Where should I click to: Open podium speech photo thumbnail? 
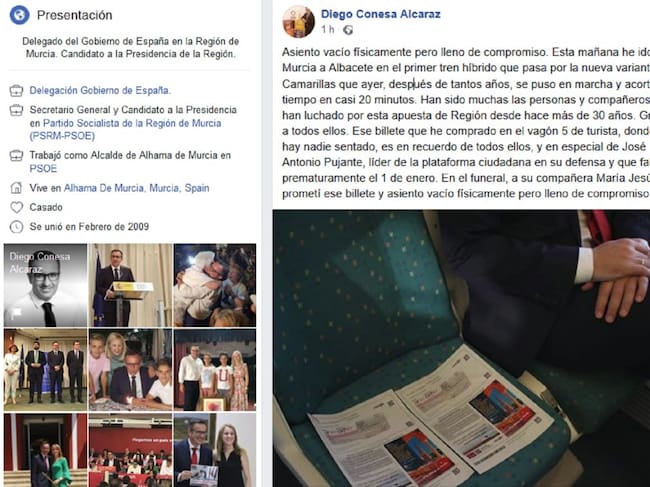[x=130, y=285]
